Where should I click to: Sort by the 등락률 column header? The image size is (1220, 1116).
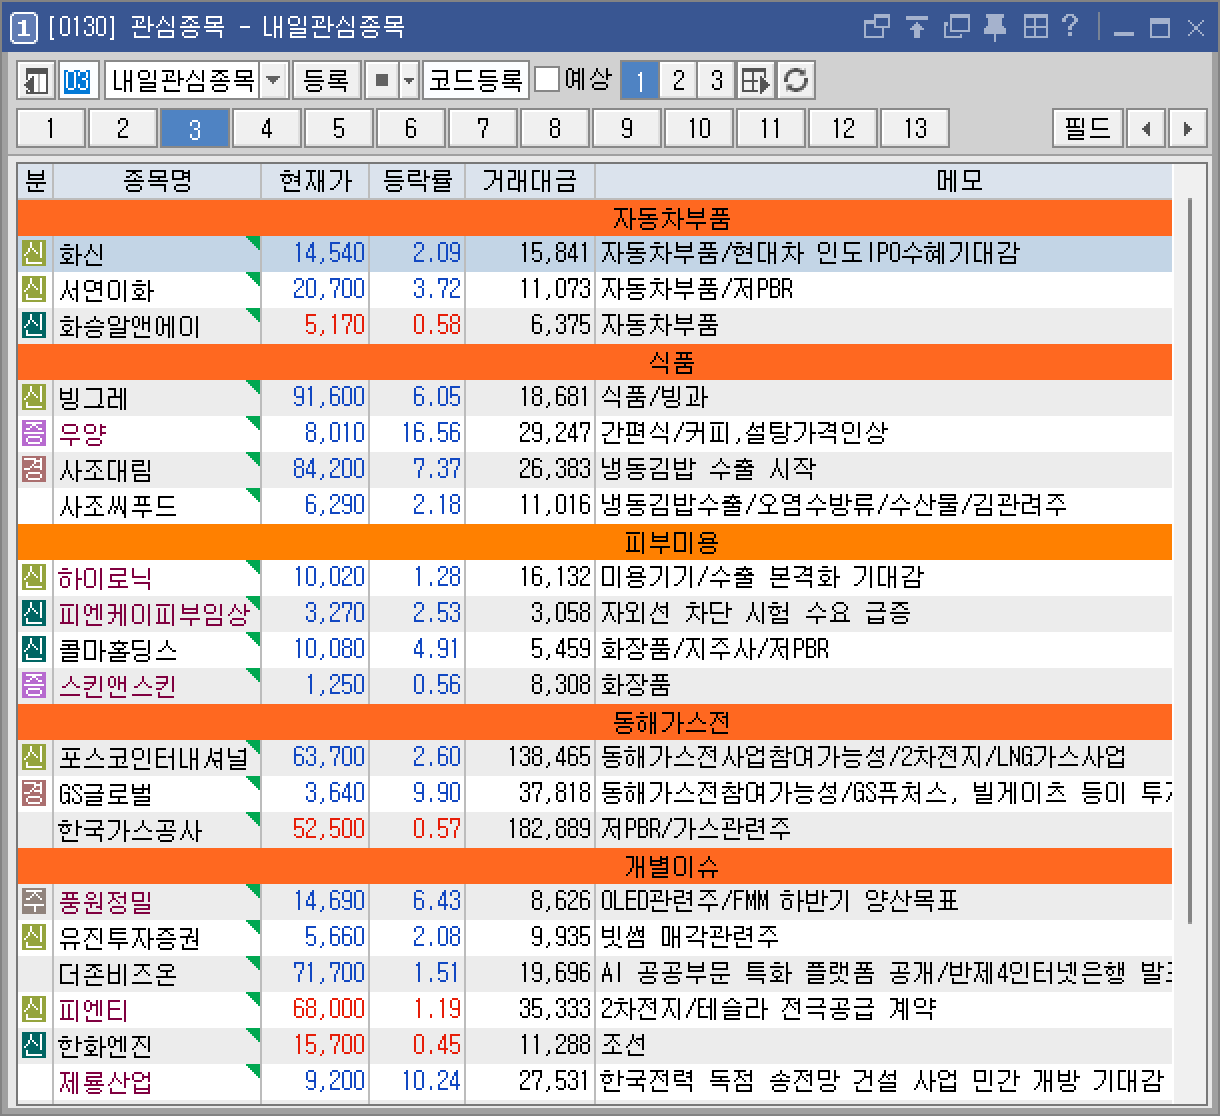click(x=417, y=181)
